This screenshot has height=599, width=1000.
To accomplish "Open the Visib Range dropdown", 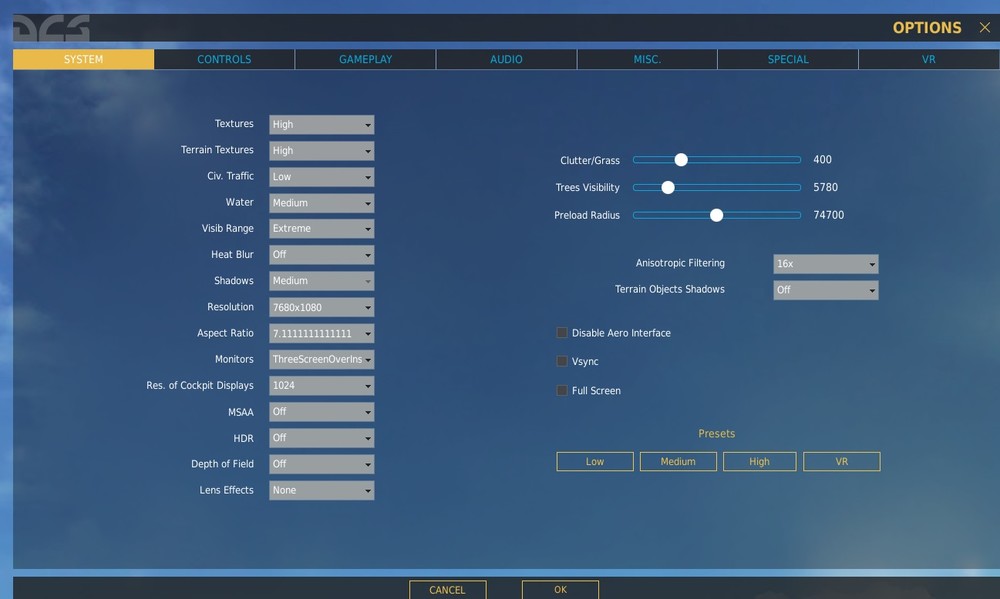I will [x=321, y=228].
